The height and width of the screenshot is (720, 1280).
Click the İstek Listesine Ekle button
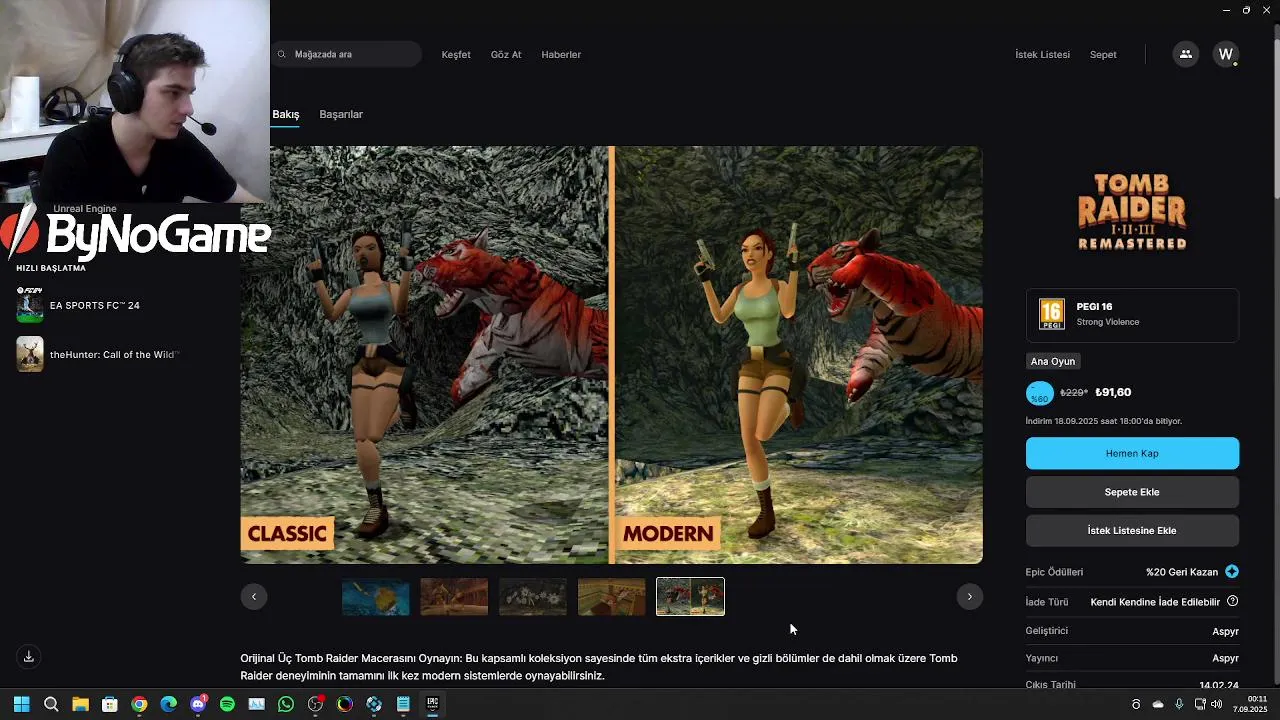click(x=1132, y=530)
